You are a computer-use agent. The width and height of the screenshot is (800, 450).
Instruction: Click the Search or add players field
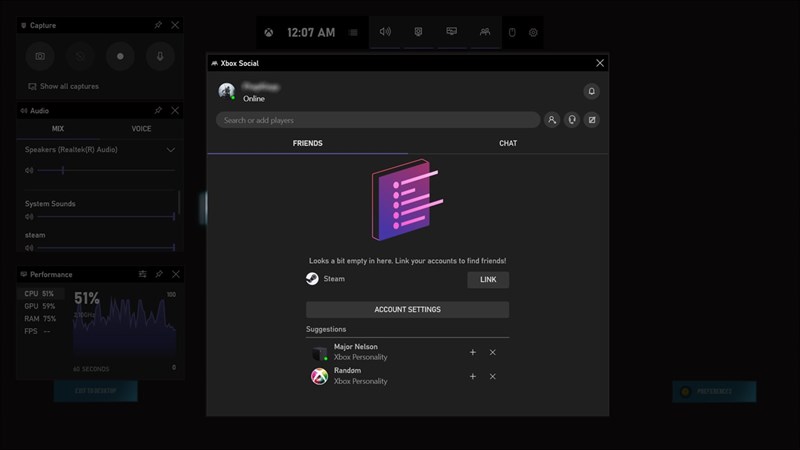[378, 120]
